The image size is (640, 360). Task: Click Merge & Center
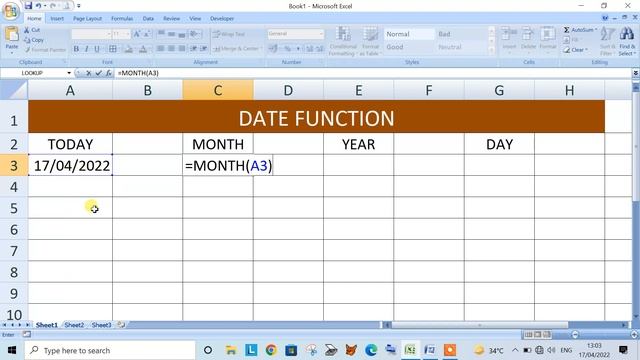pos(236,49)
